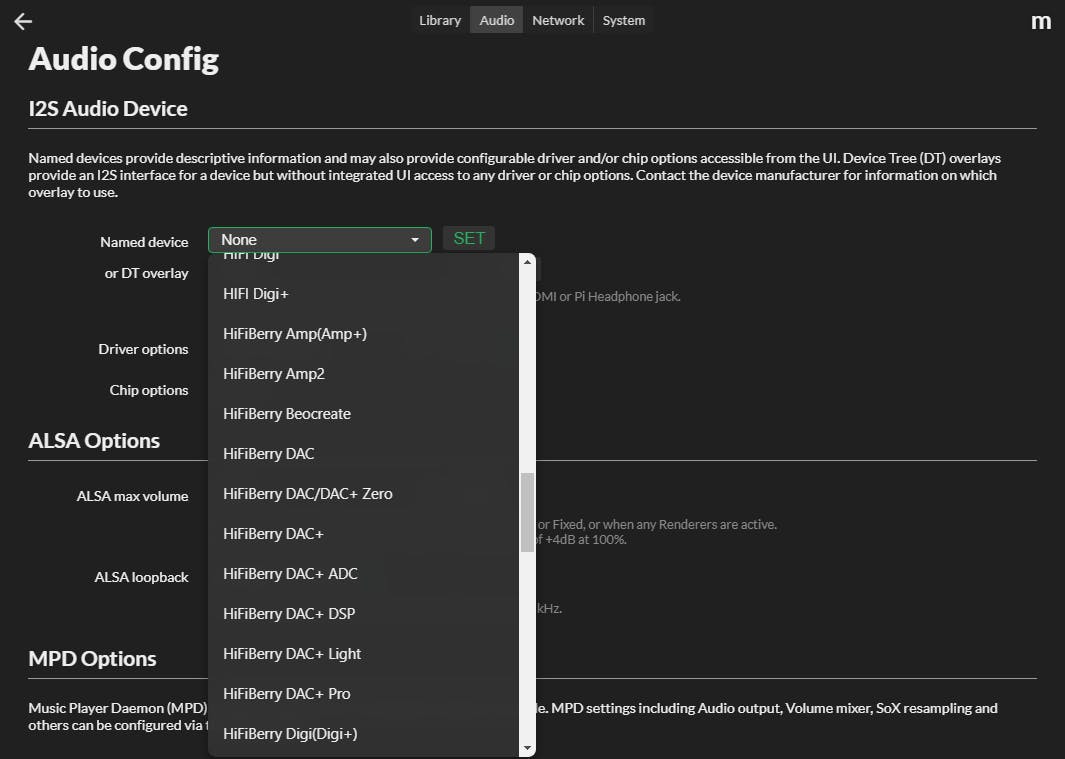This screenshot has width=1065, height=759.
Task: Select HIFI Digi+ from device list
Action: tap(255, 294)
